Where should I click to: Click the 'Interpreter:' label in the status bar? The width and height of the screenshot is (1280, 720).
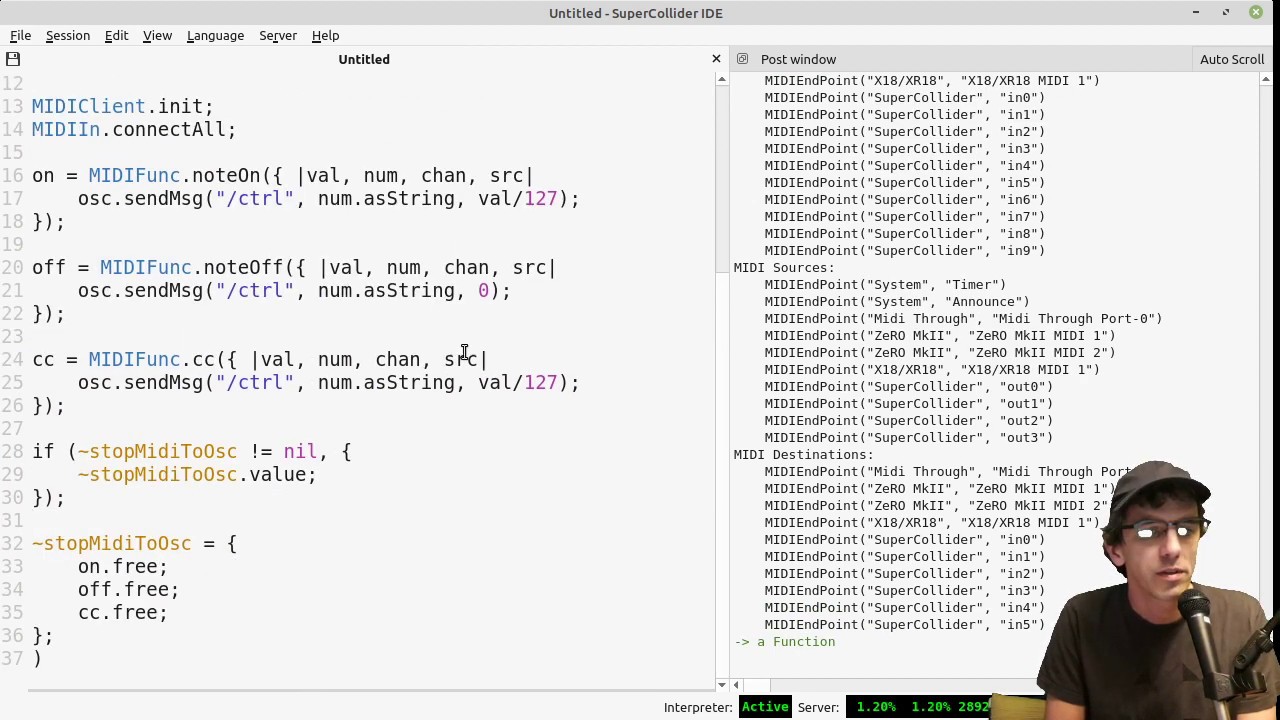click(698, 707)
